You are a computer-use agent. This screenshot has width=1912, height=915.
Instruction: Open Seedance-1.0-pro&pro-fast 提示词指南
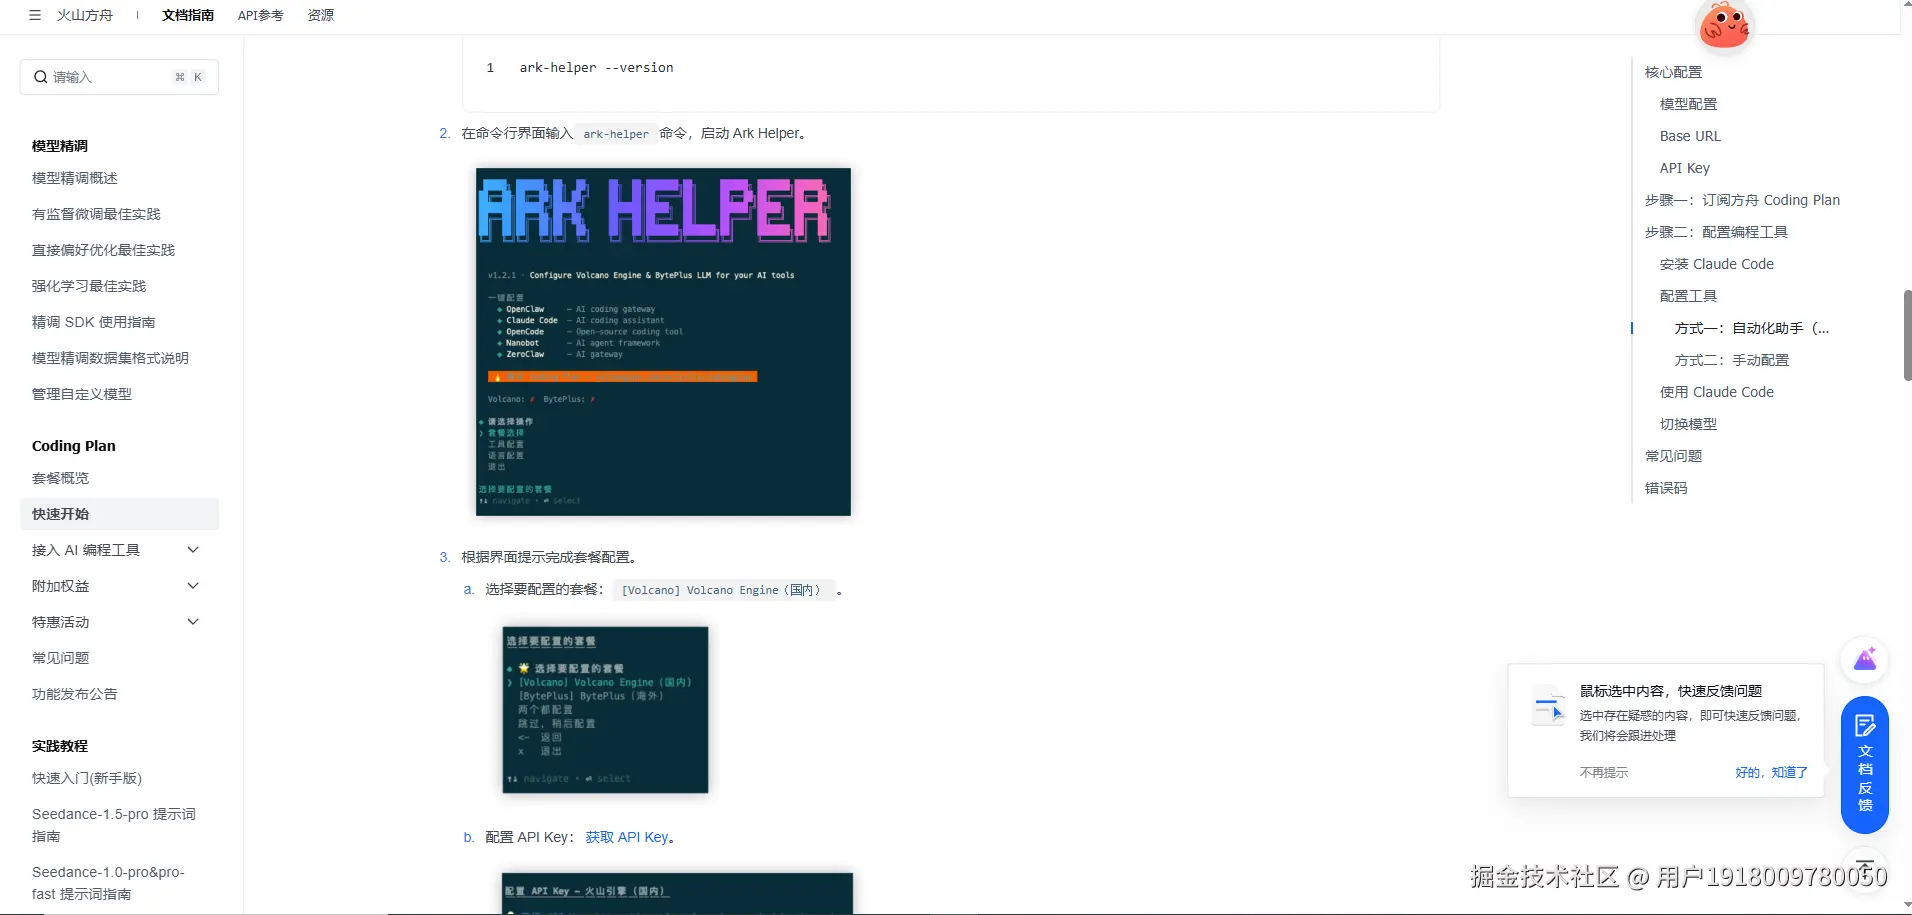108,883
